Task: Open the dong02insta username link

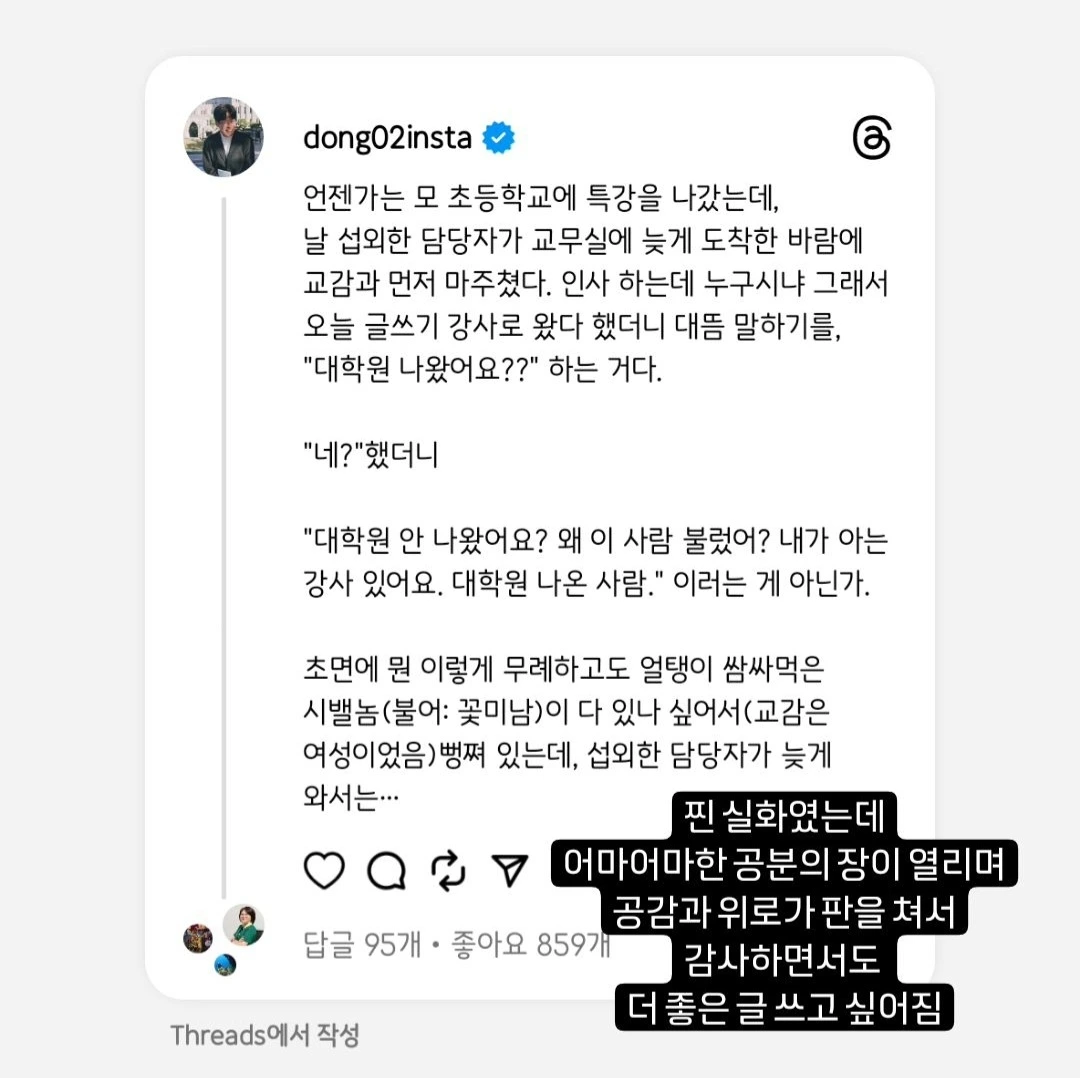Action: click(x=387, y=138)
